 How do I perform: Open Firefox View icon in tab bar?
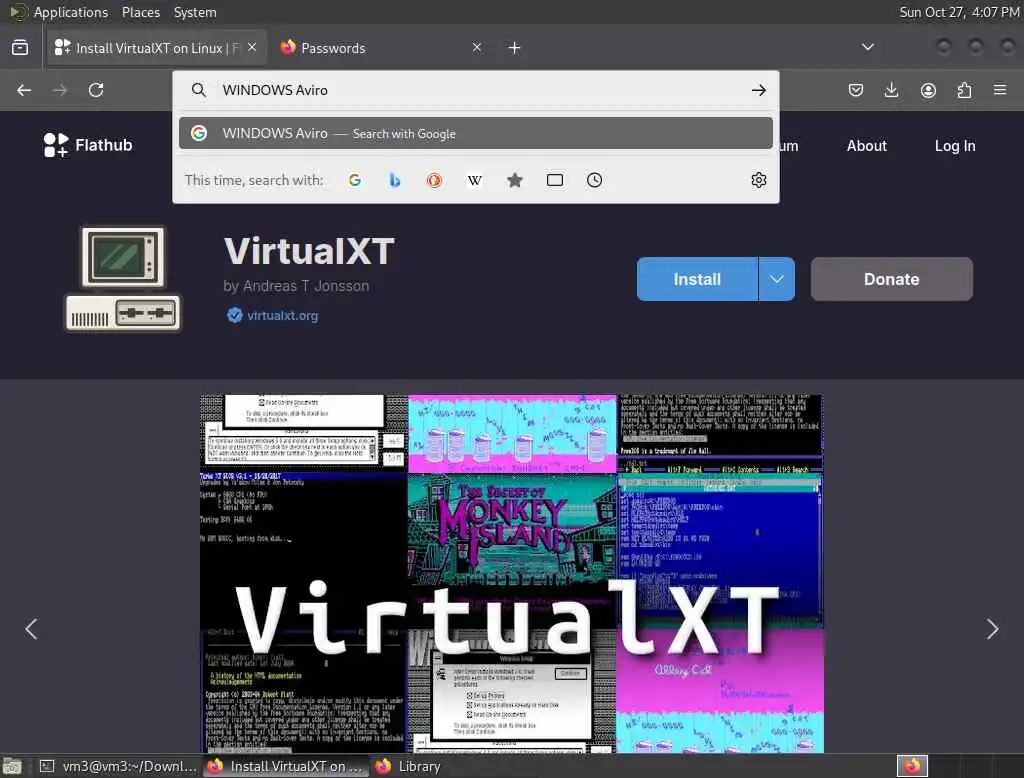[20, 48]
